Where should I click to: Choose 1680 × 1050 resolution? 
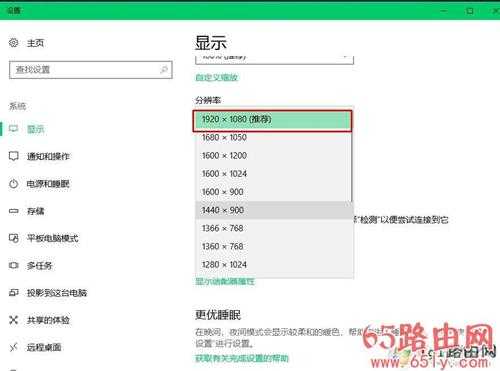click(x=272, y=137)
